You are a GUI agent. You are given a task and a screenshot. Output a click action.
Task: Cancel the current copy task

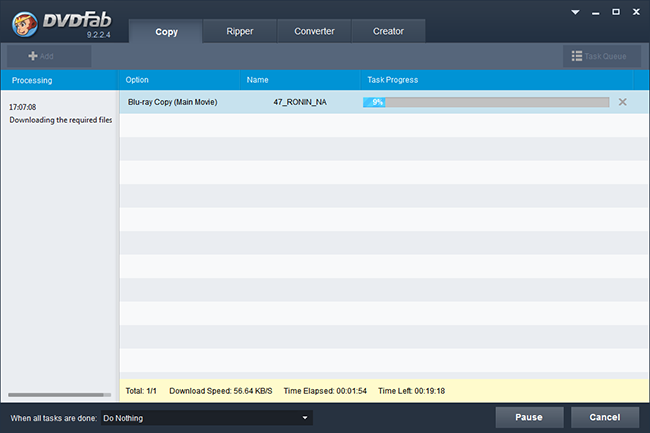click(x=605, y=417)
